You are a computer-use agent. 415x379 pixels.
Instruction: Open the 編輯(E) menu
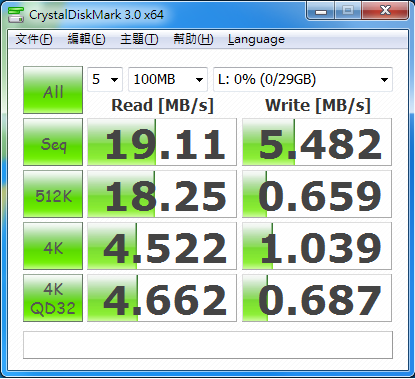coord(86,39)
